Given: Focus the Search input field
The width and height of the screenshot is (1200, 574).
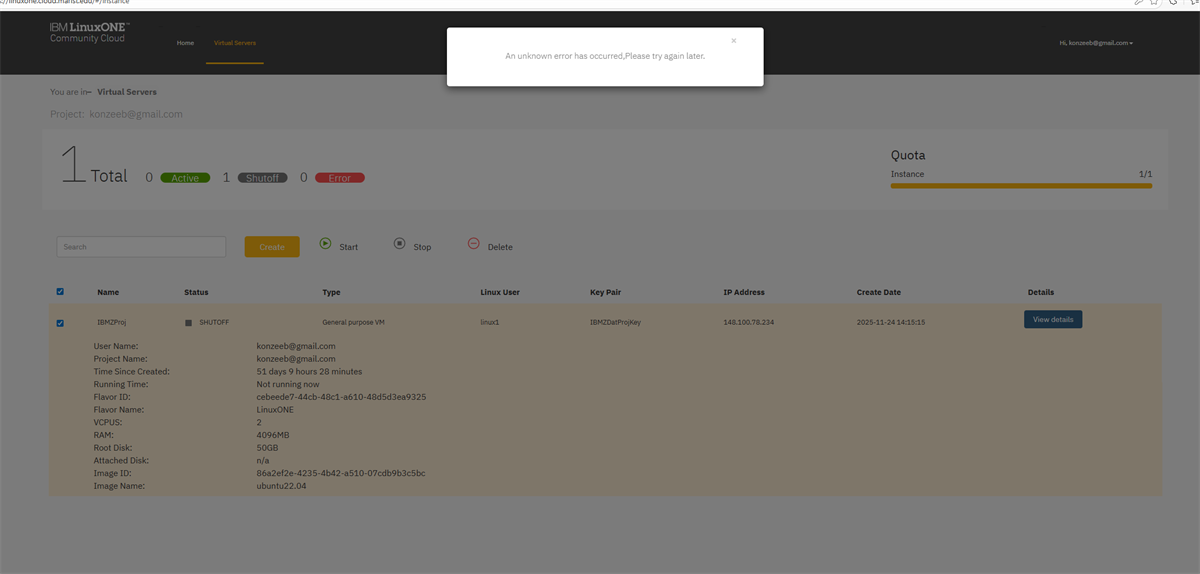Looking at the screenshot, I should (x=141, y=246).
